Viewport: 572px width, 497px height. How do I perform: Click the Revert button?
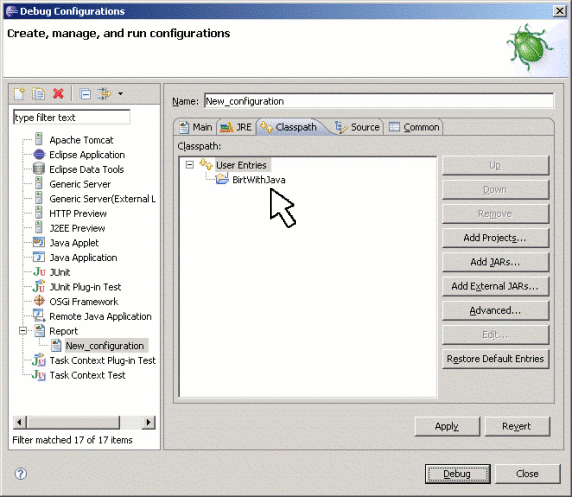coord(517,426)
